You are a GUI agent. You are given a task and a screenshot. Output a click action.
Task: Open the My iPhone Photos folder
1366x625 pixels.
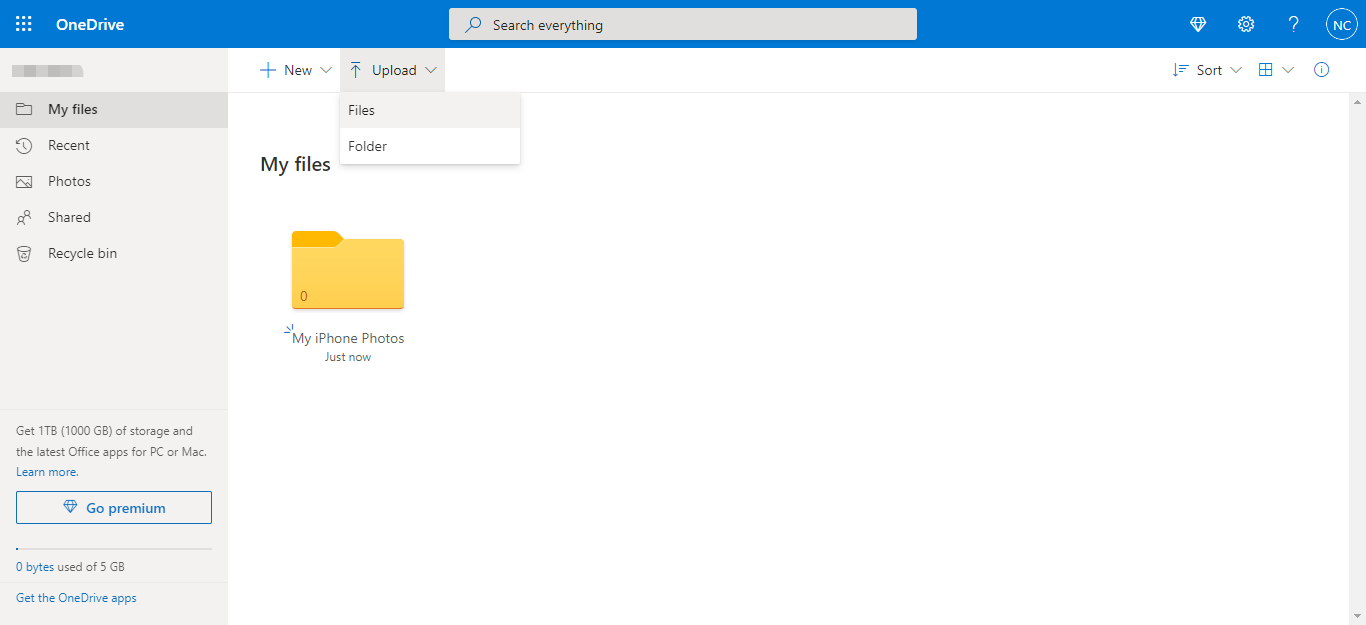point(347,272)
